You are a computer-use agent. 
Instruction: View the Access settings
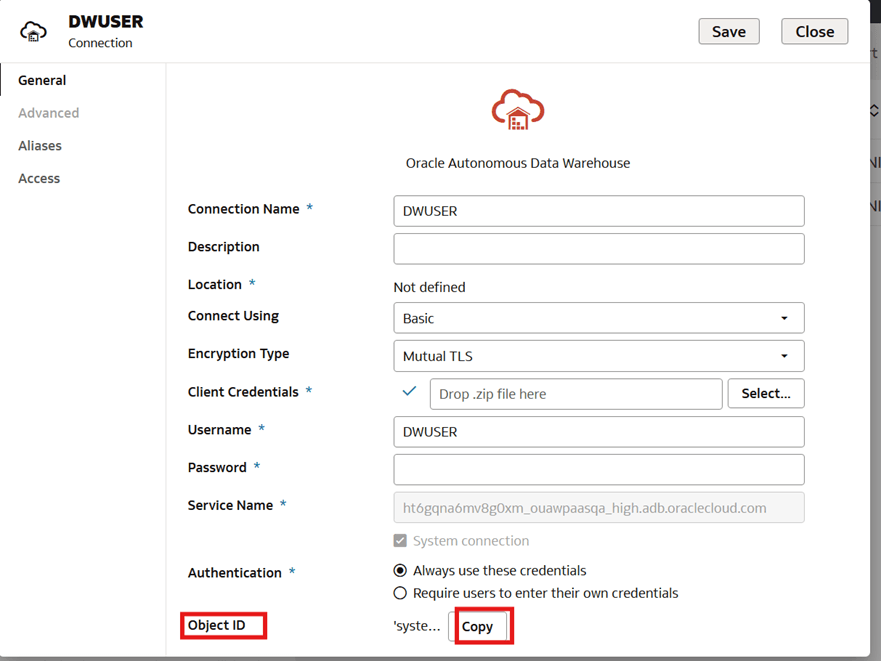(x=39, y=178)
